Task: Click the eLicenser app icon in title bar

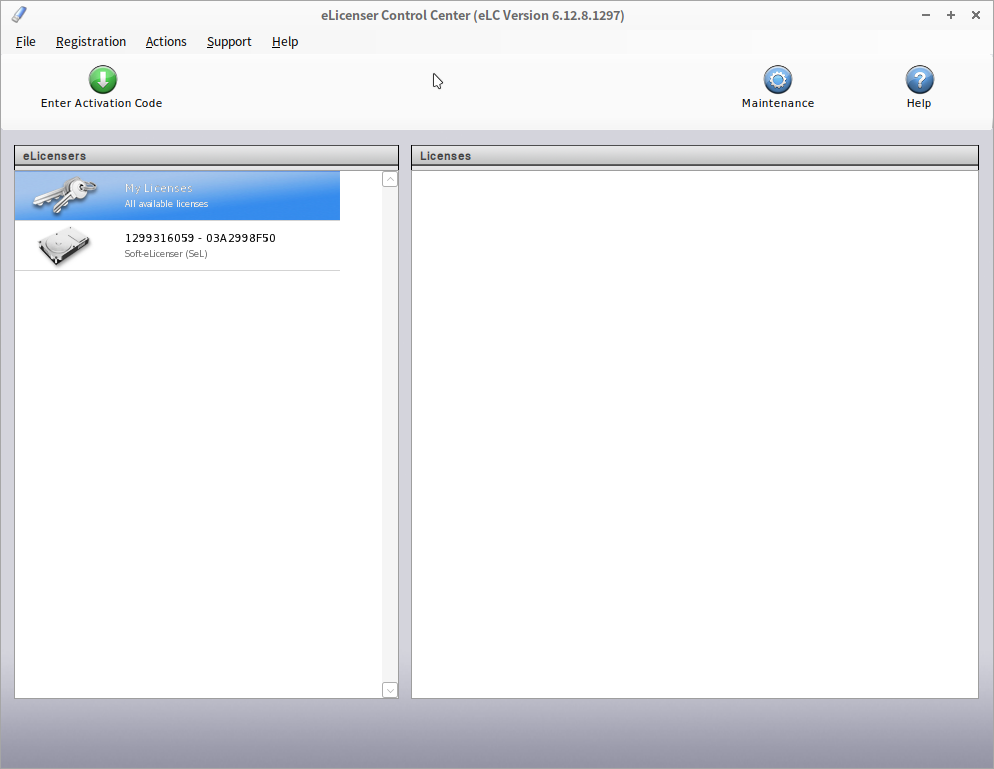Action: pos(19,15)
